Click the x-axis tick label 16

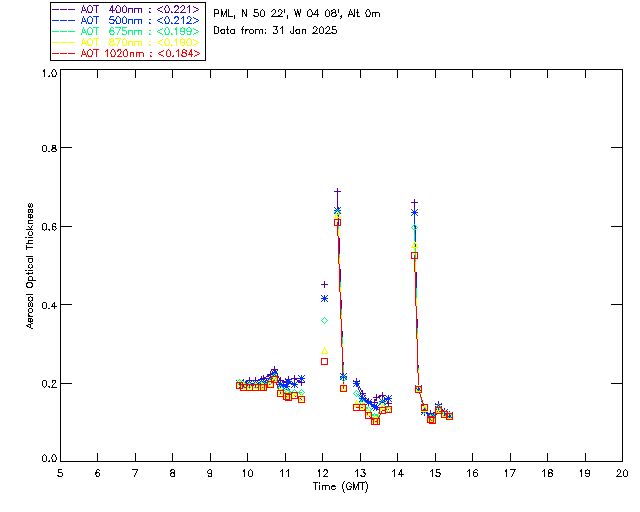[x=472, y=473]
